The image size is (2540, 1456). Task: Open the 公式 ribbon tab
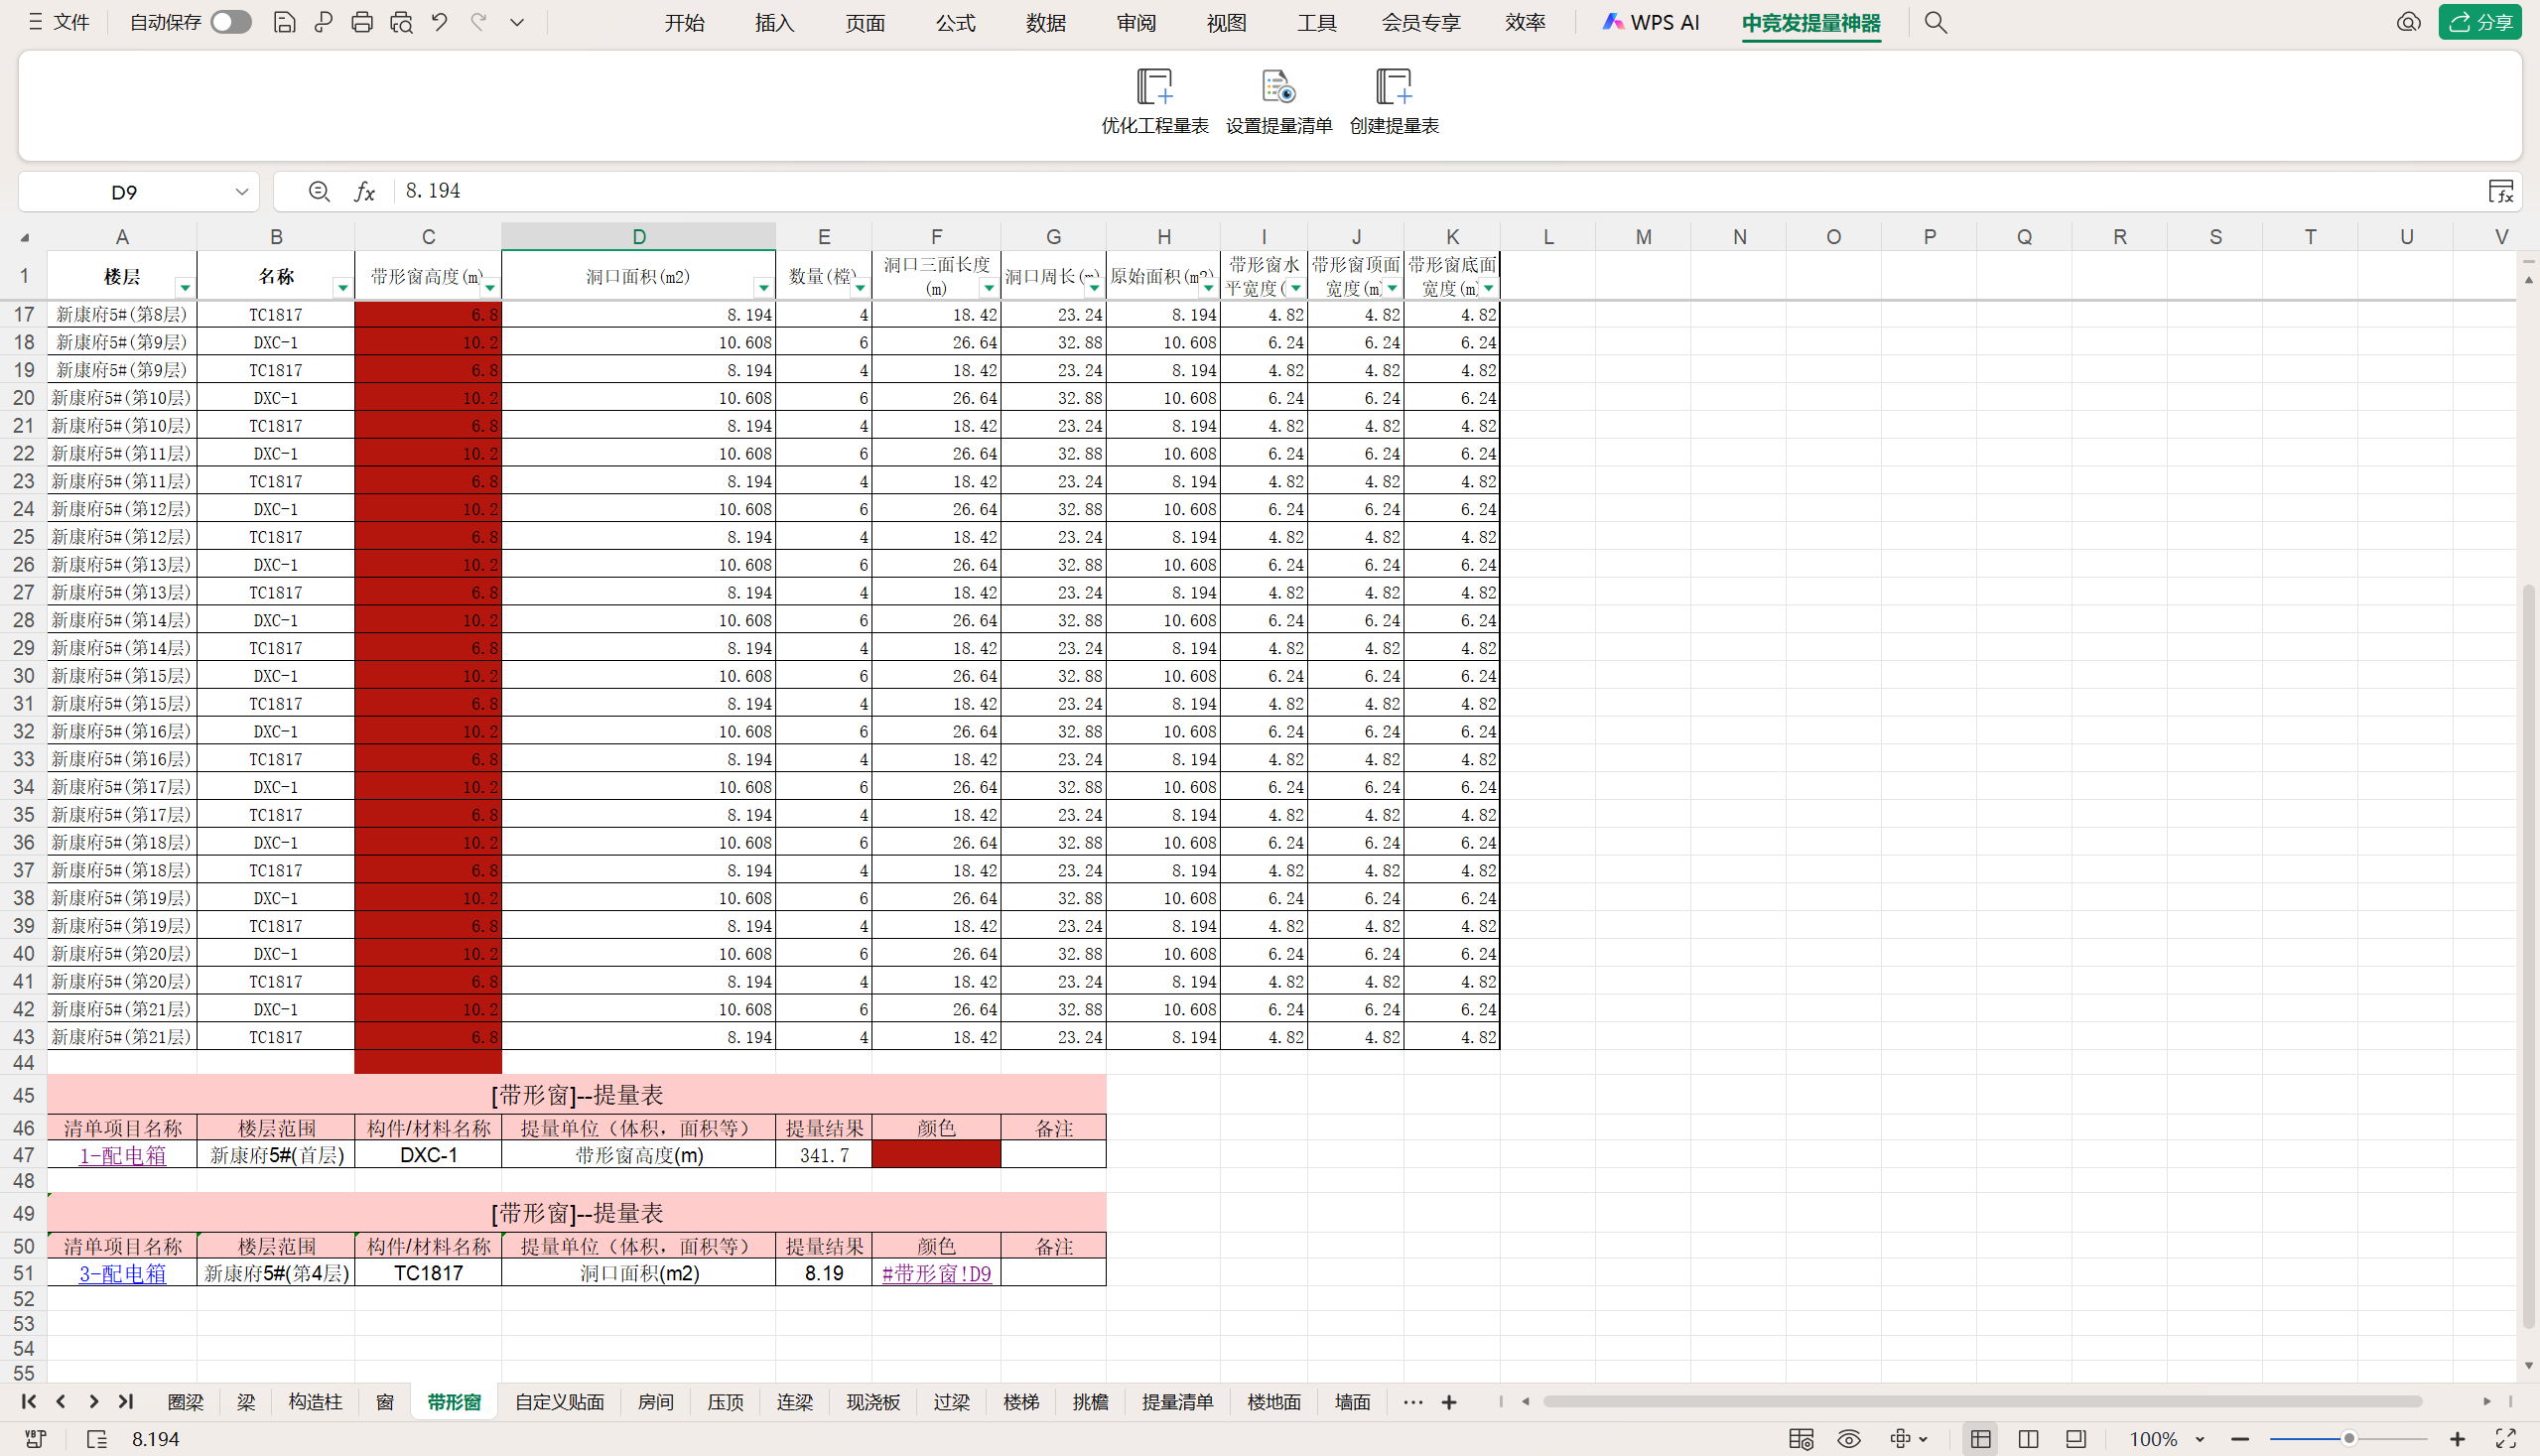point(954,22)
